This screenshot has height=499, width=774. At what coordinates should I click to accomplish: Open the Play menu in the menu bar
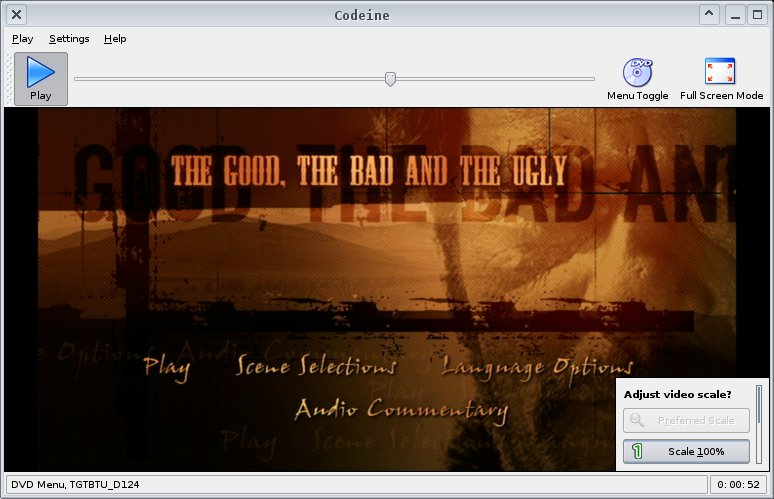coord(22,38)
